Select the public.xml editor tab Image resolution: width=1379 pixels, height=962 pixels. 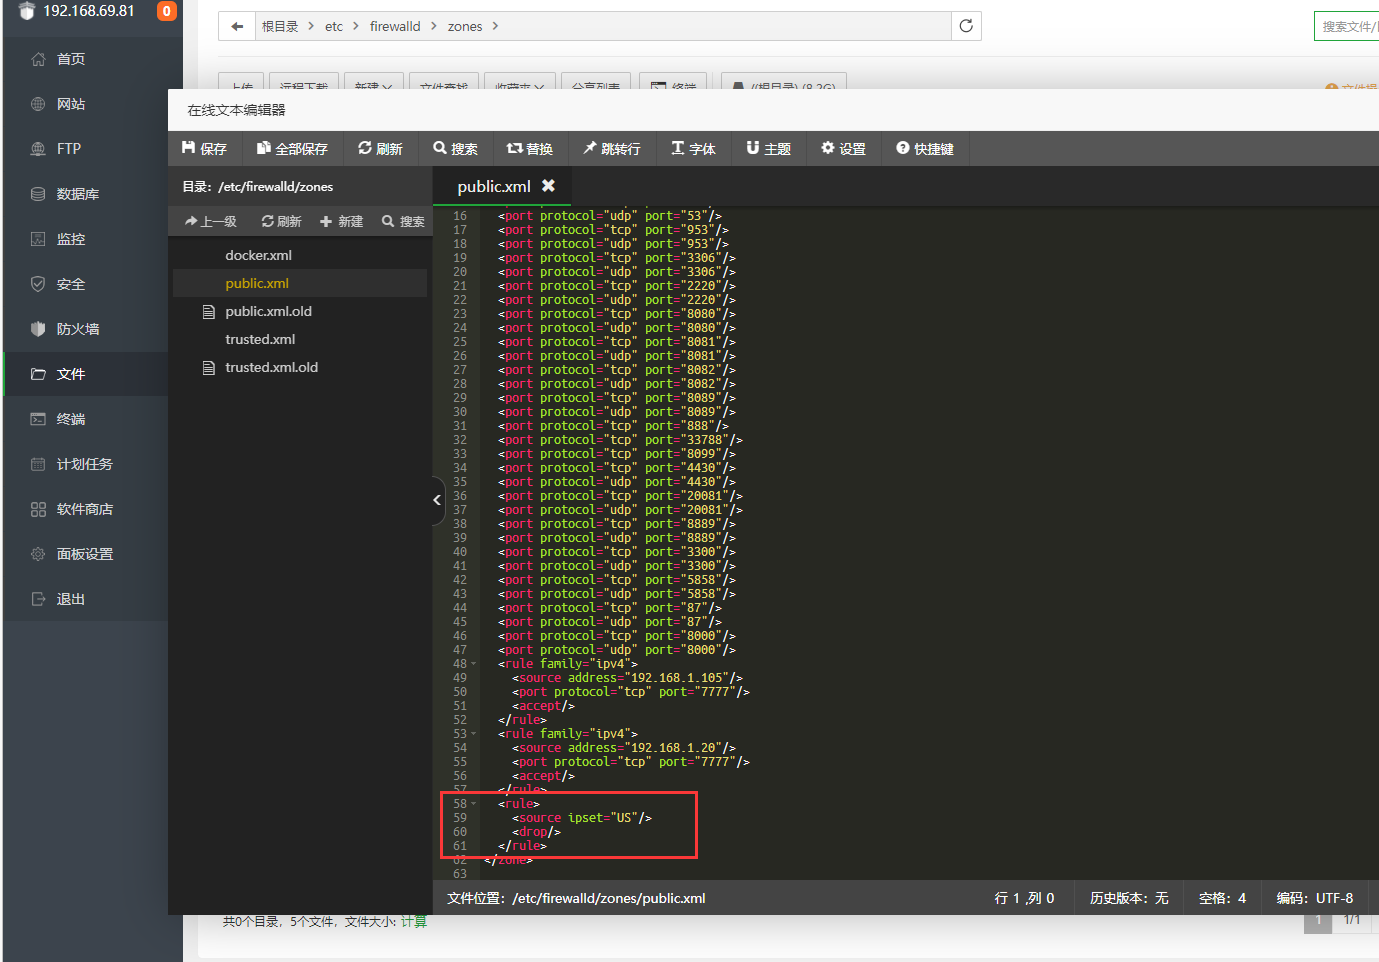coord(494,187)
